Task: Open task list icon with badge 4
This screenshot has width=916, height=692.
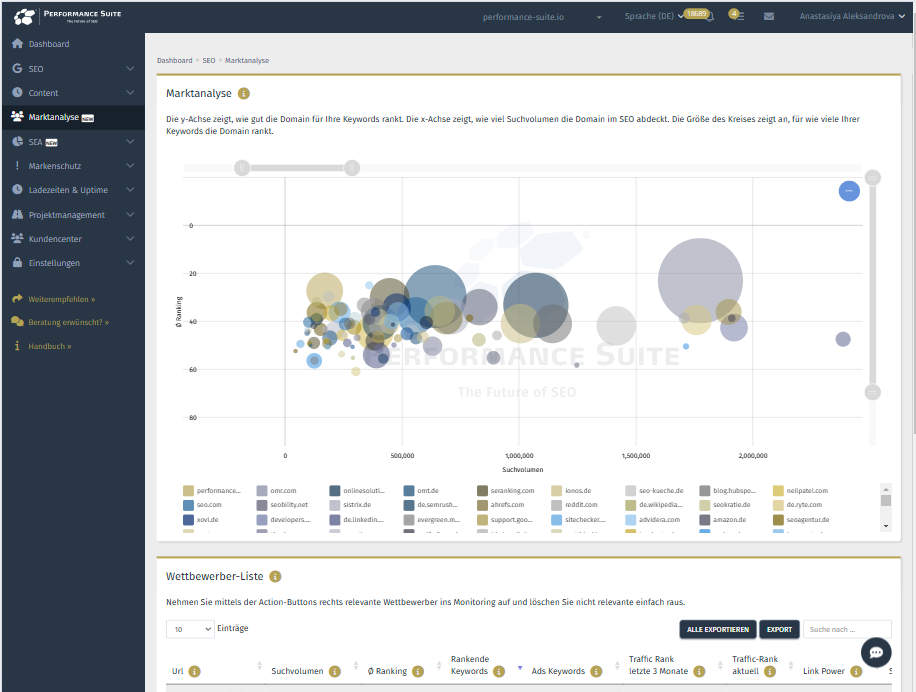Action: pos(740,16)
